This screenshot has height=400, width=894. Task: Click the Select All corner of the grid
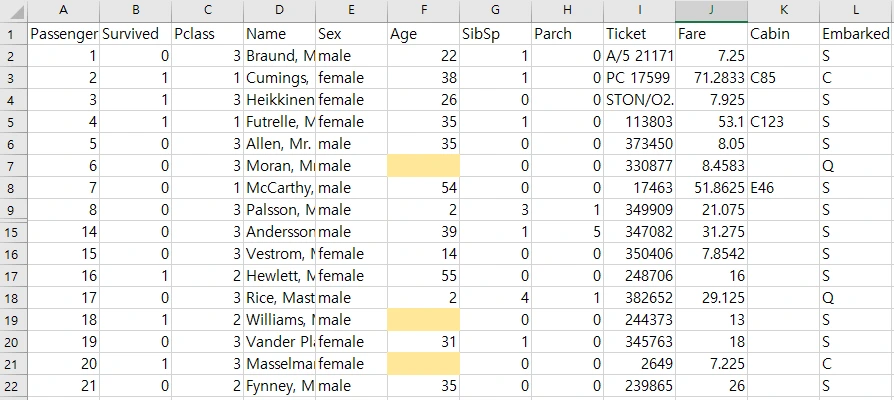(x=13, y=10)
